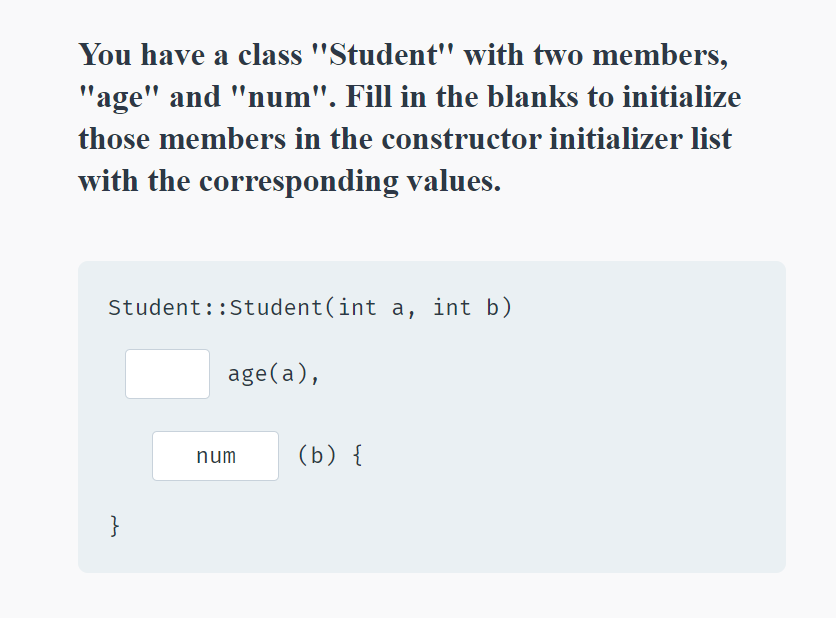Click int a in the parameter list

370,307
